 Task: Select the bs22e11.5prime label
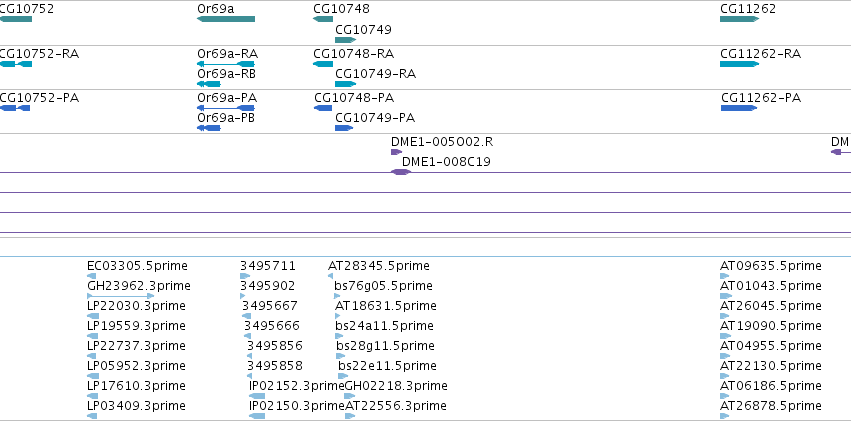pyautogui.click(x=387, y=366)
